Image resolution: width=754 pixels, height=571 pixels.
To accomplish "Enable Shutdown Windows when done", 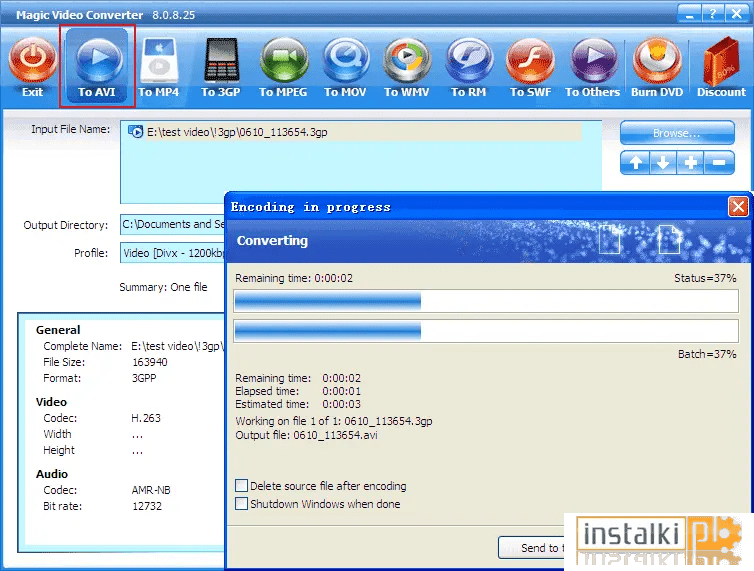I will tap(241, 504).
